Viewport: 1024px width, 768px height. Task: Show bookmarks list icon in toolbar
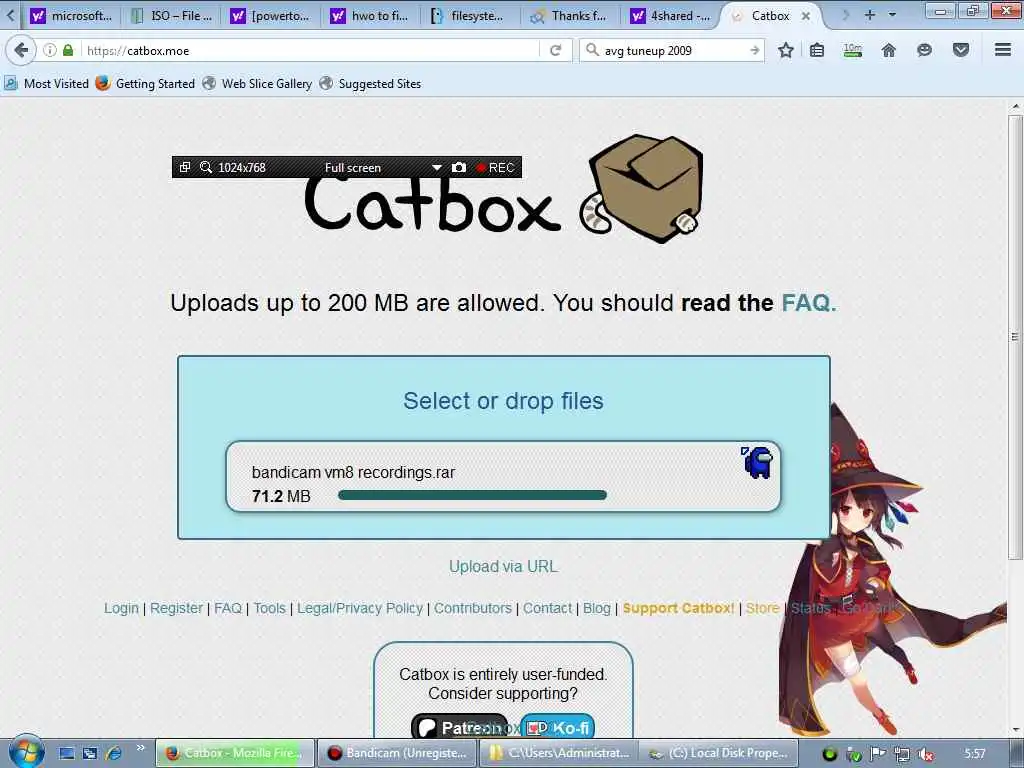tap(817, 50)
